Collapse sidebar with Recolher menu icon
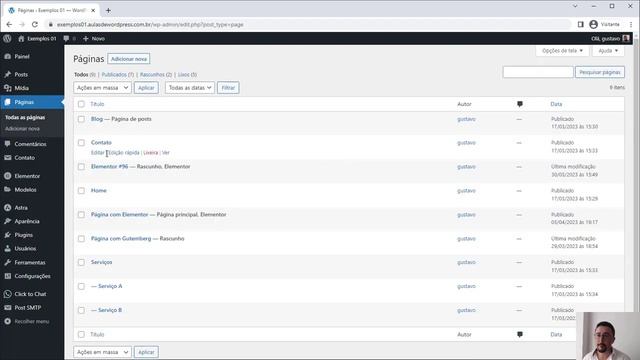 (8, 321)
